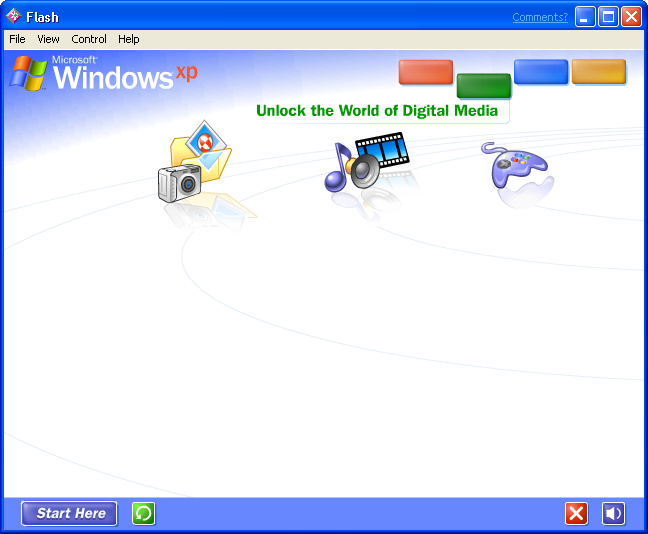Open the View menu
The width and height of the screenshot is (648, 534).
click(x=48, y=39)
